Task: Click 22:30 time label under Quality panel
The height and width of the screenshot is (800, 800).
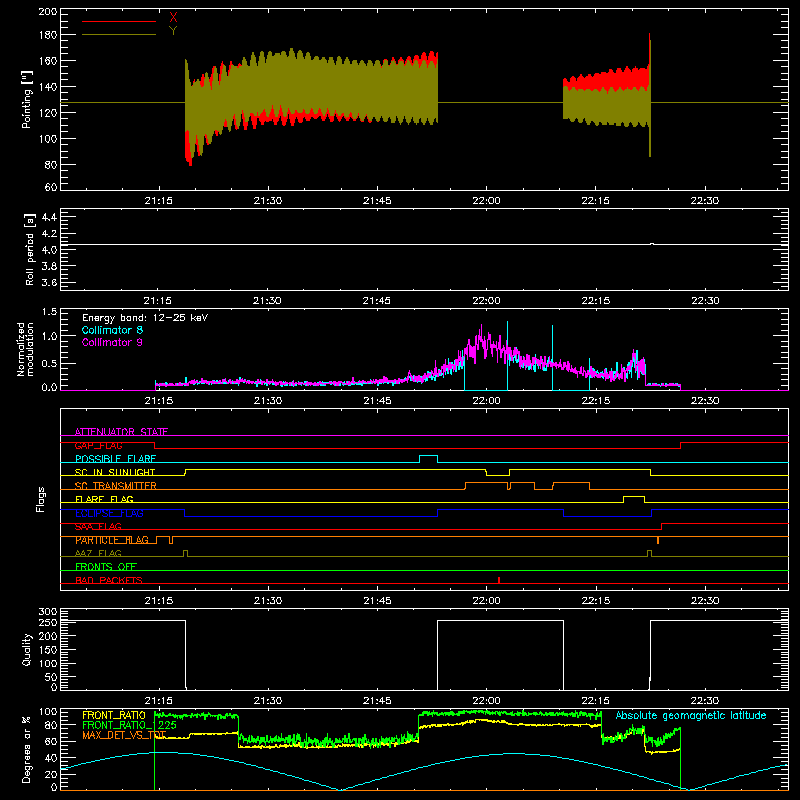Action: [x=705, y=701]
